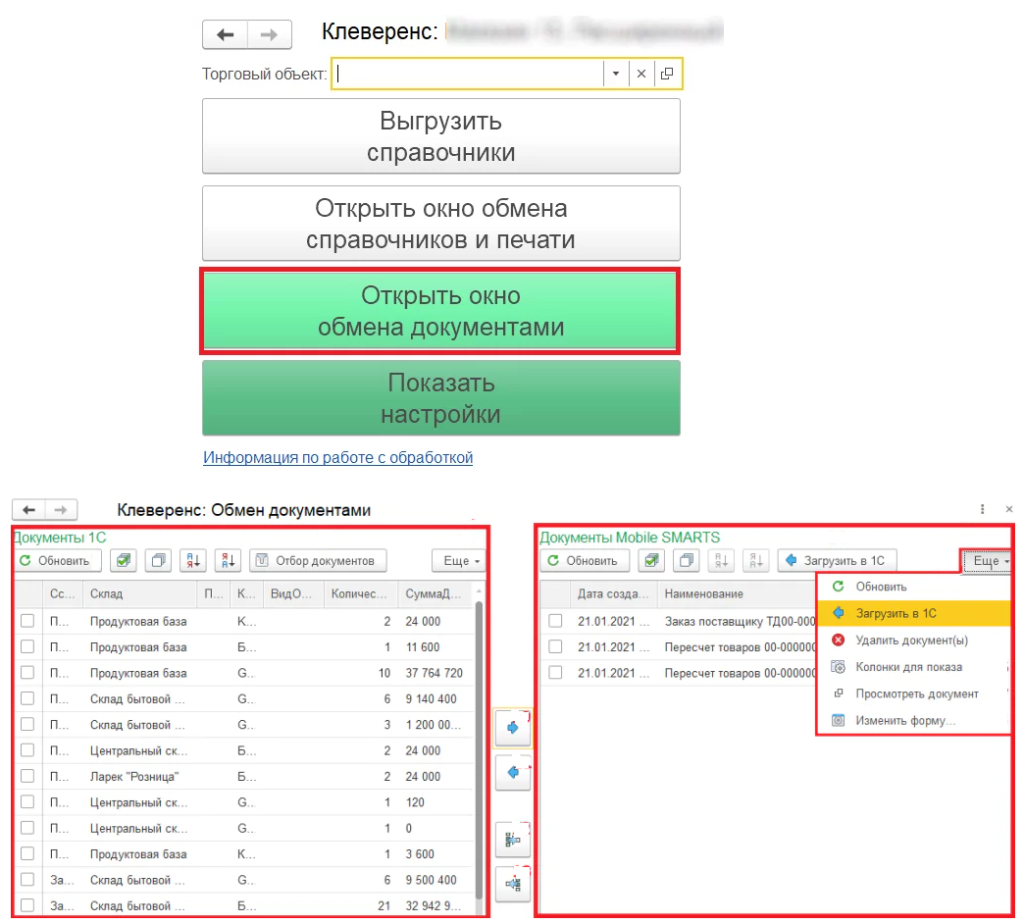Tick the Ларек "Розница" row checkbox
Viewport: 1024px width, 924px height.
point(27,776)
